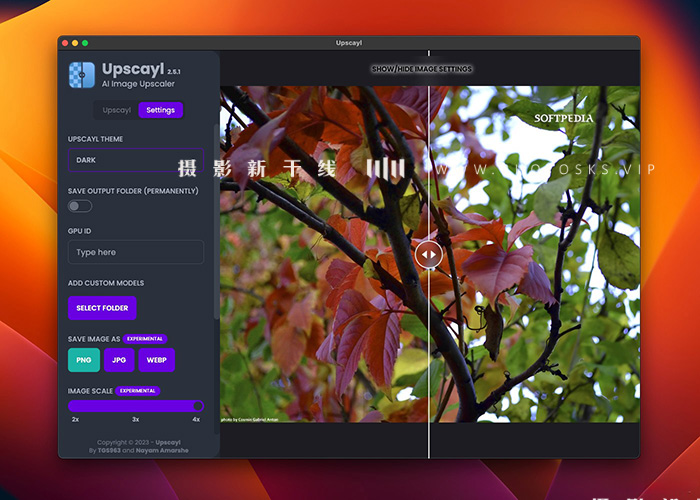Viewport: 700px width, 500px height.
Task: Click the upscaled image preview right side
Action: 535,254
